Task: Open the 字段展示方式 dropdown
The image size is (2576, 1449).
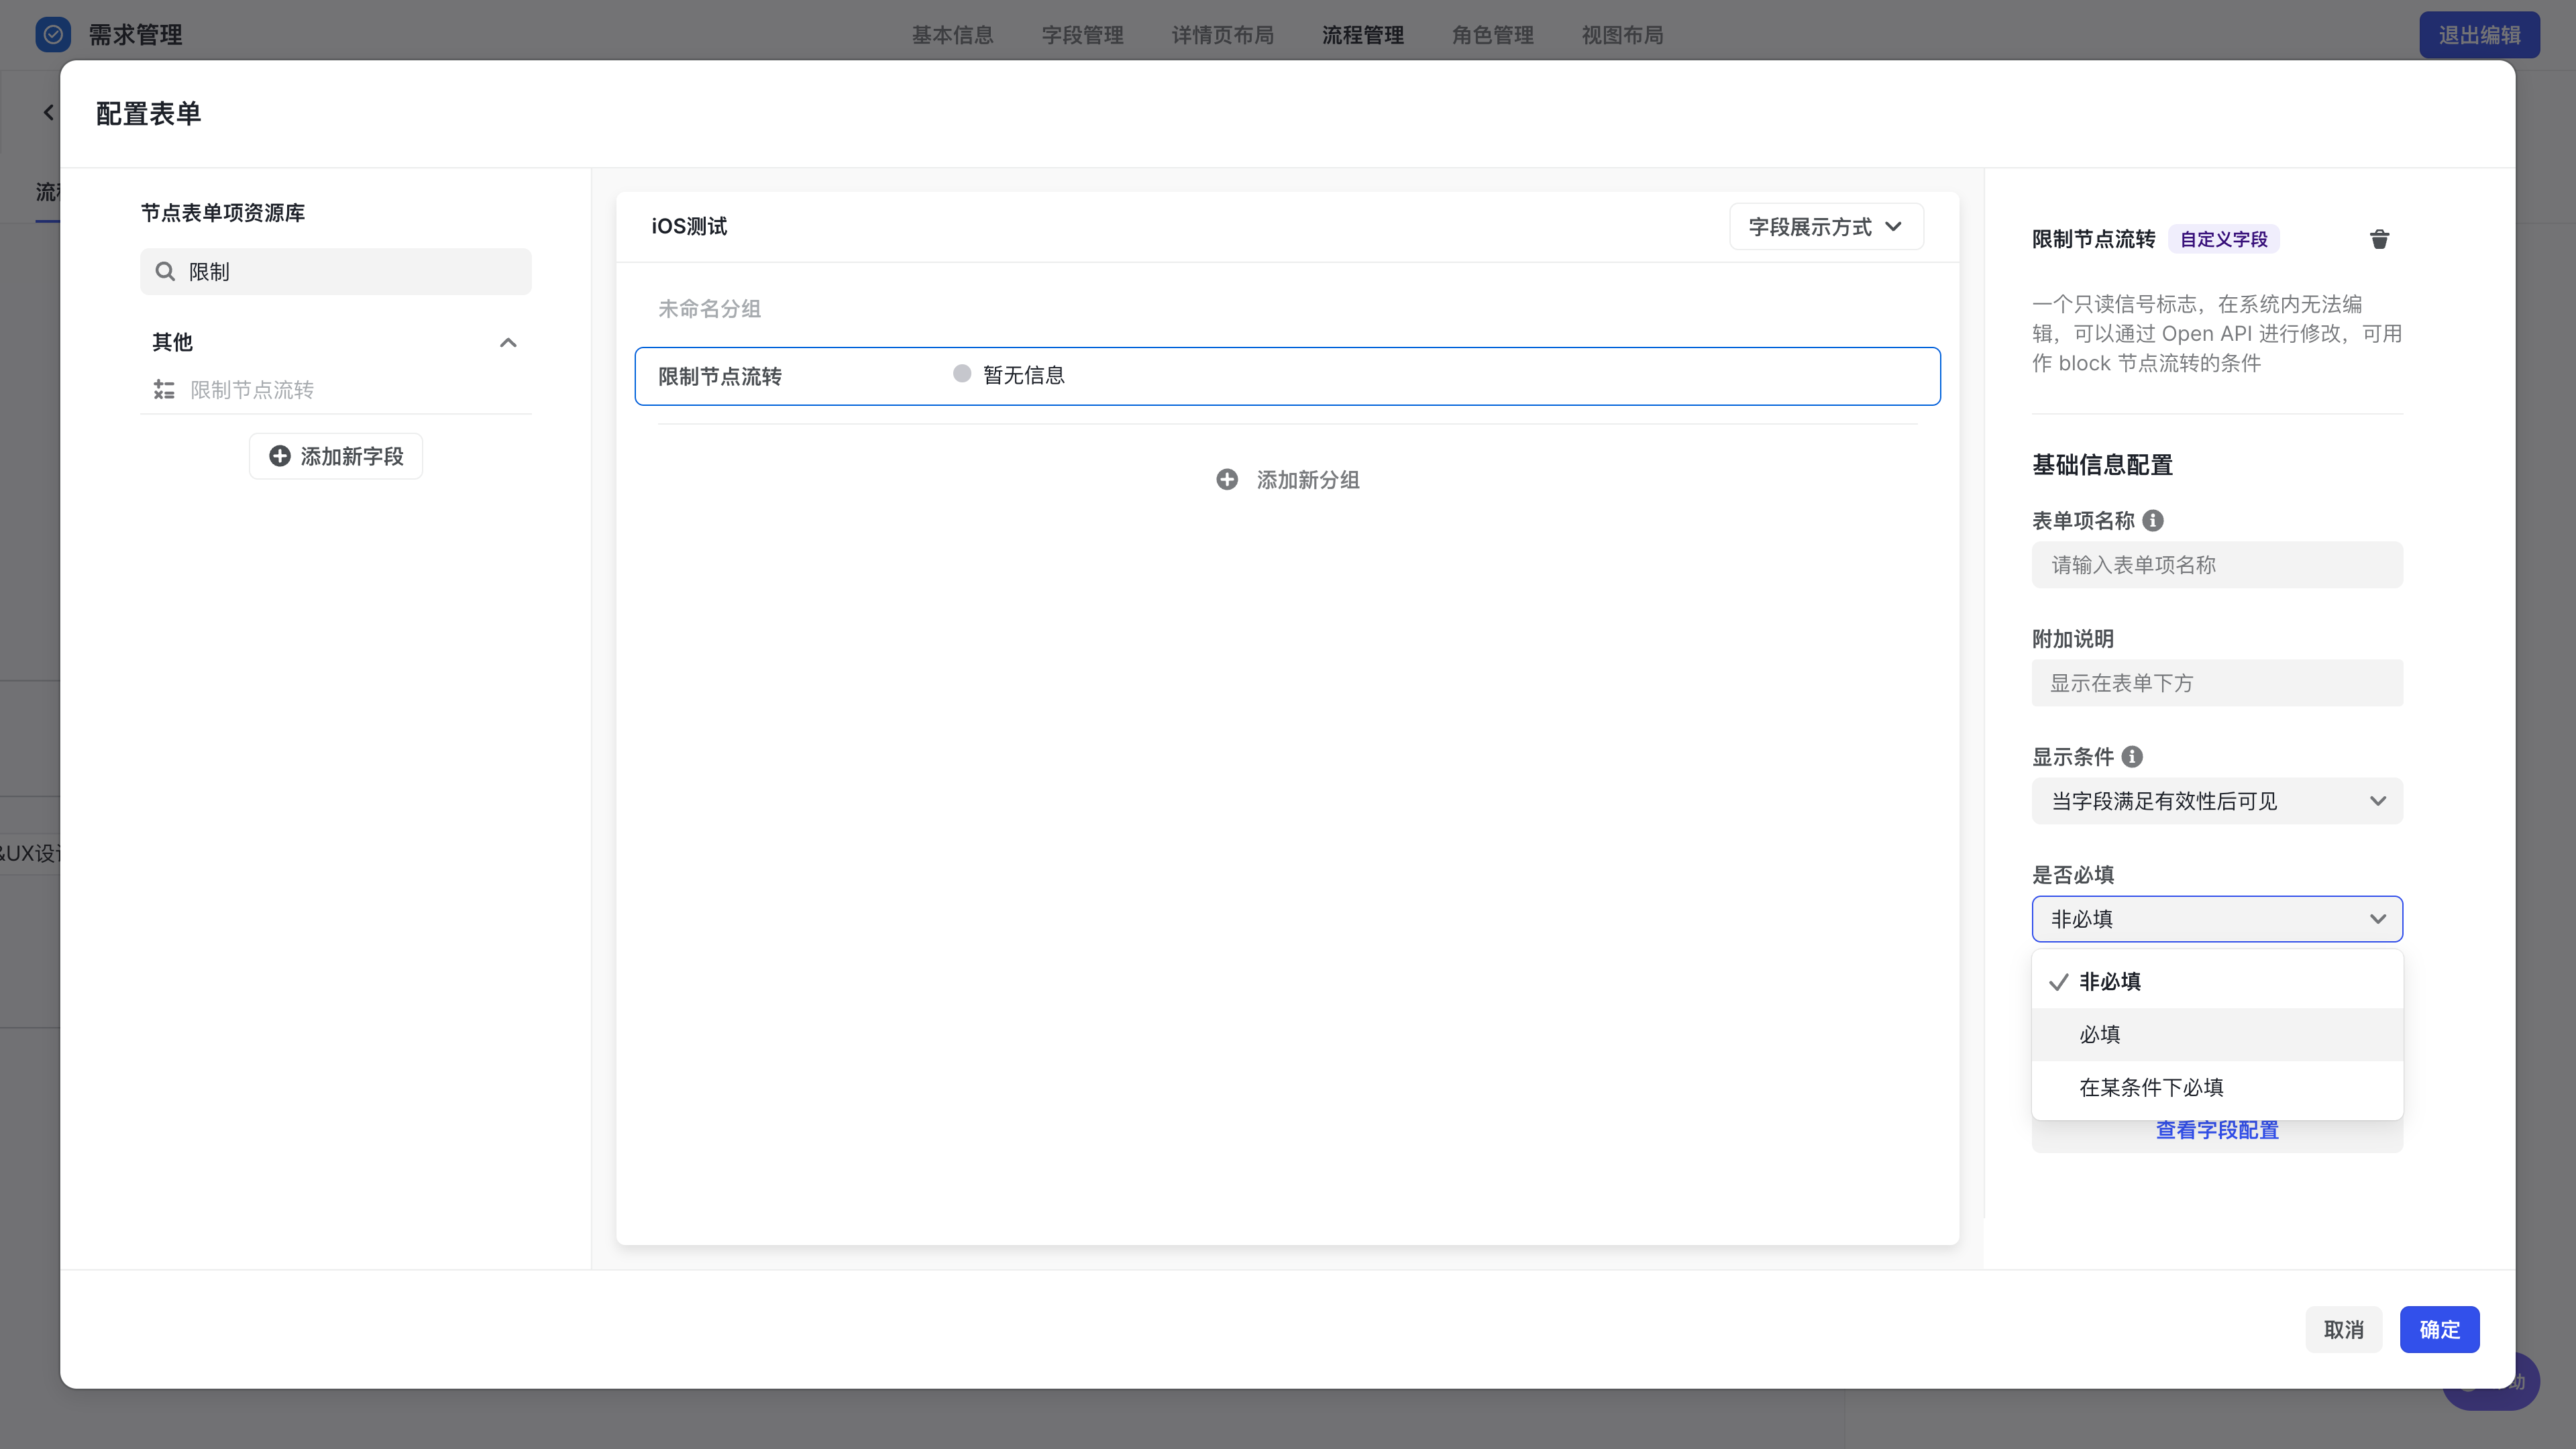Action: coord(1826,227)
